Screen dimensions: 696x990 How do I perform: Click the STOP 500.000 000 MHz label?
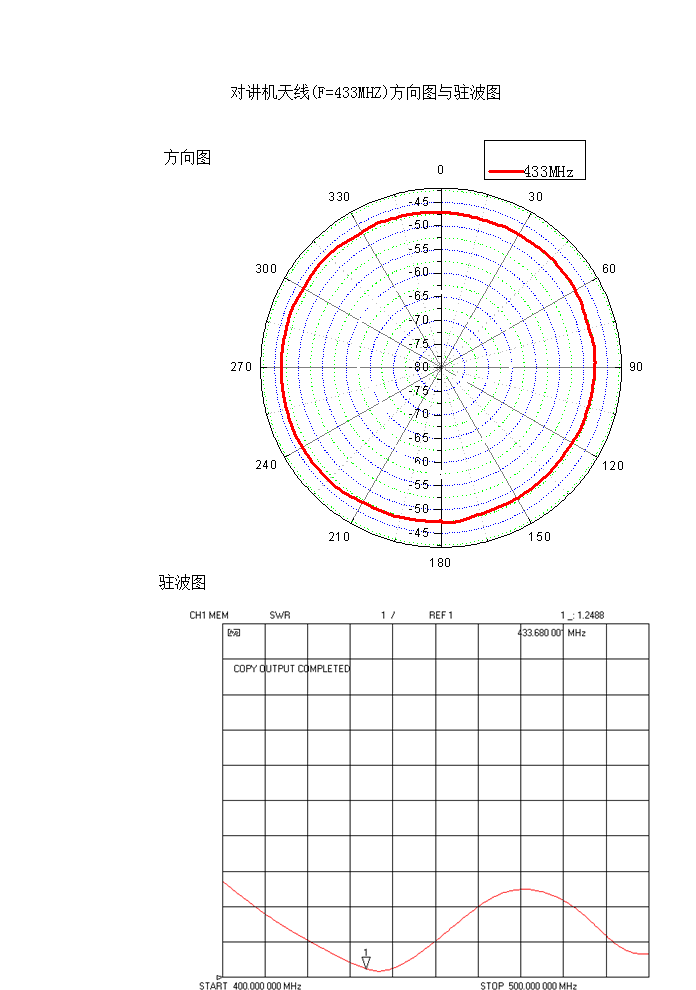[530, 985]
